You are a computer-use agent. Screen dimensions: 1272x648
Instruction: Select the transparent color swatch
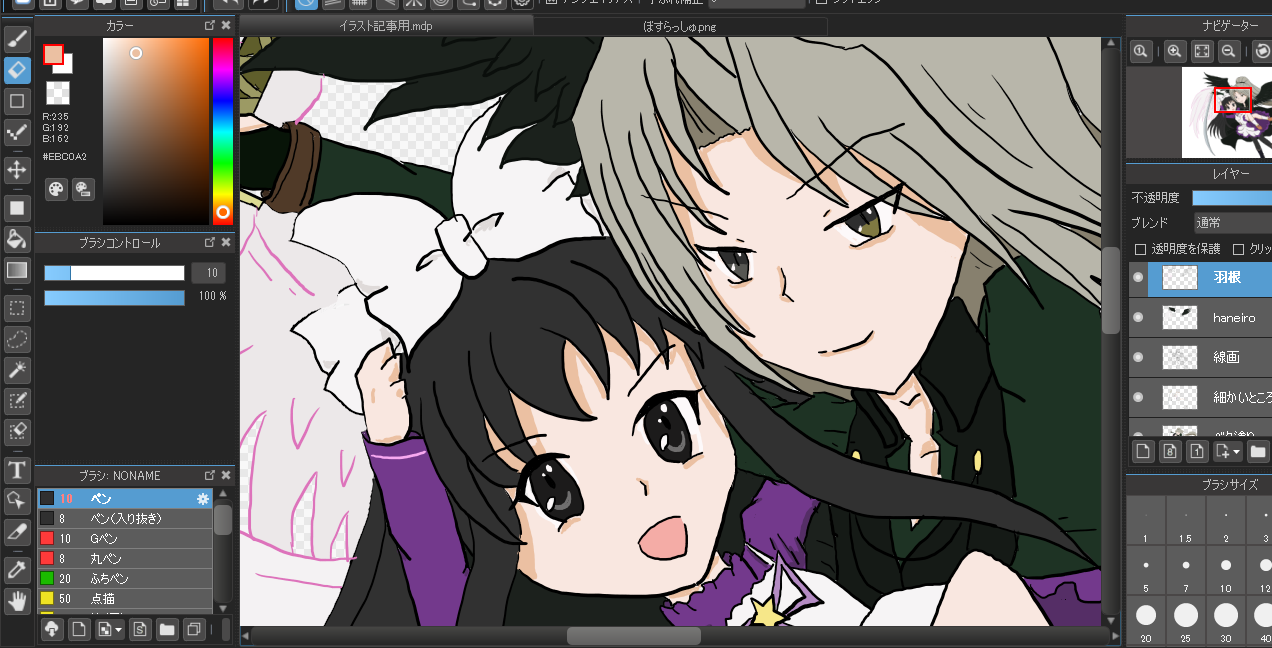click(x=58, y=94)
